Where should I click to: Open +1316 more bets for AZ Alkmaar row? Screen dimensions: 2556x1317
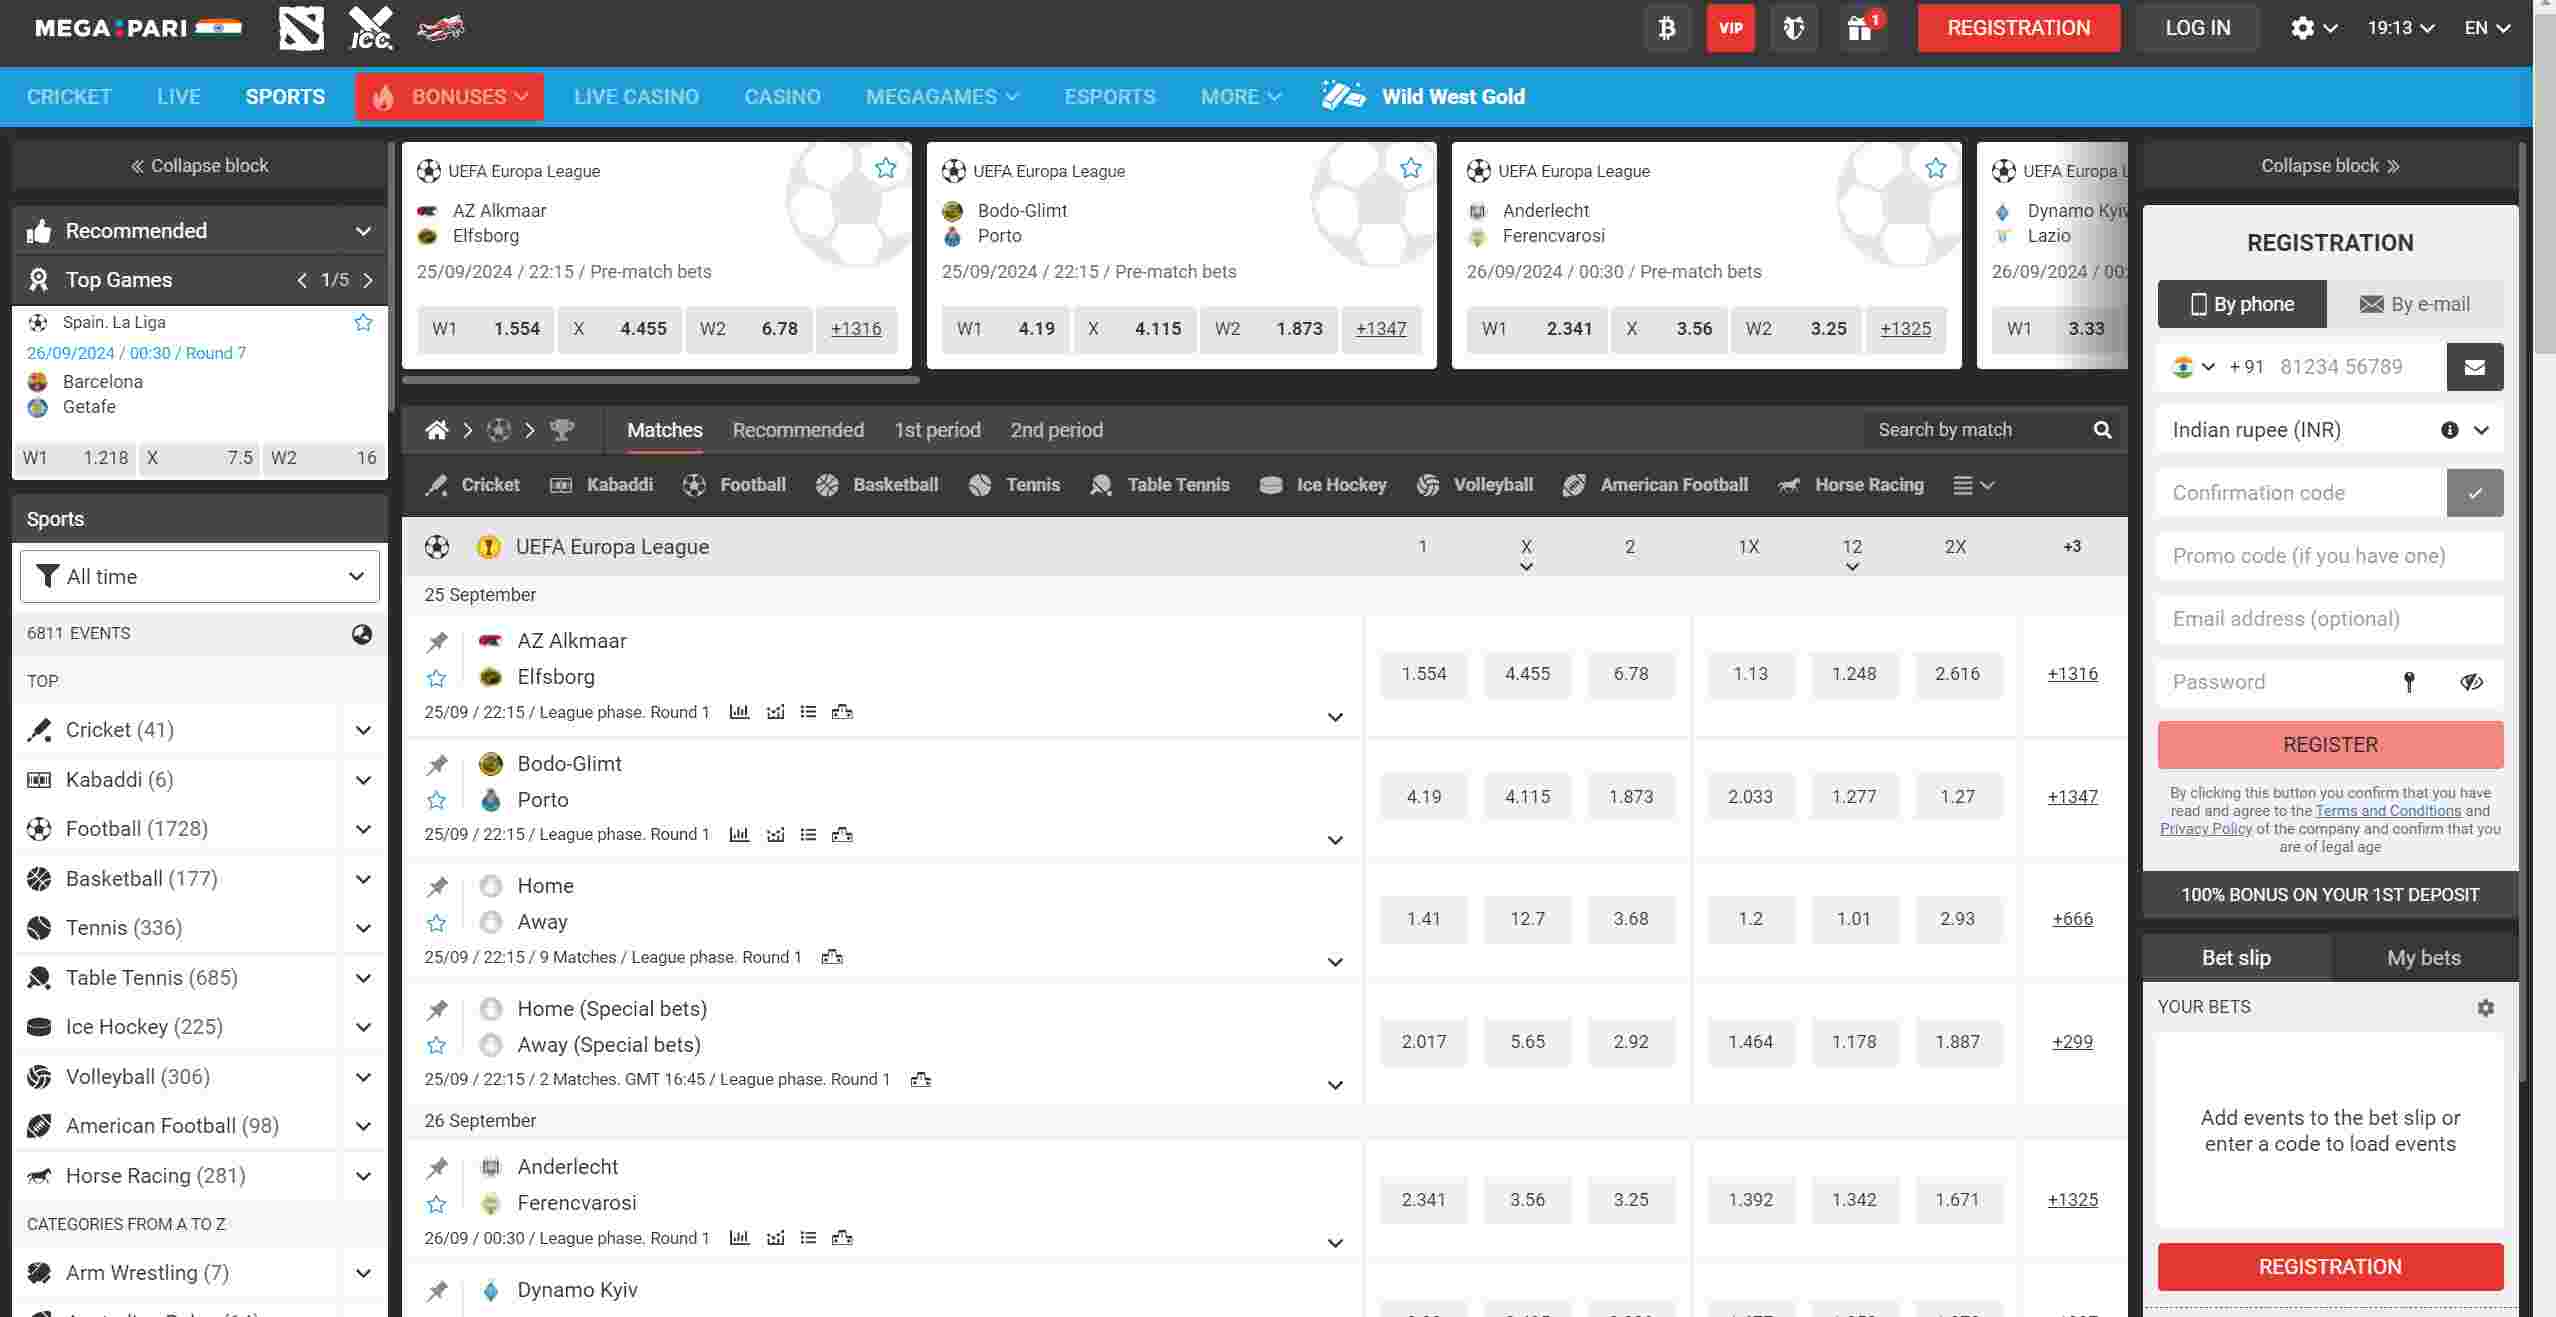tap(2072, 674)
